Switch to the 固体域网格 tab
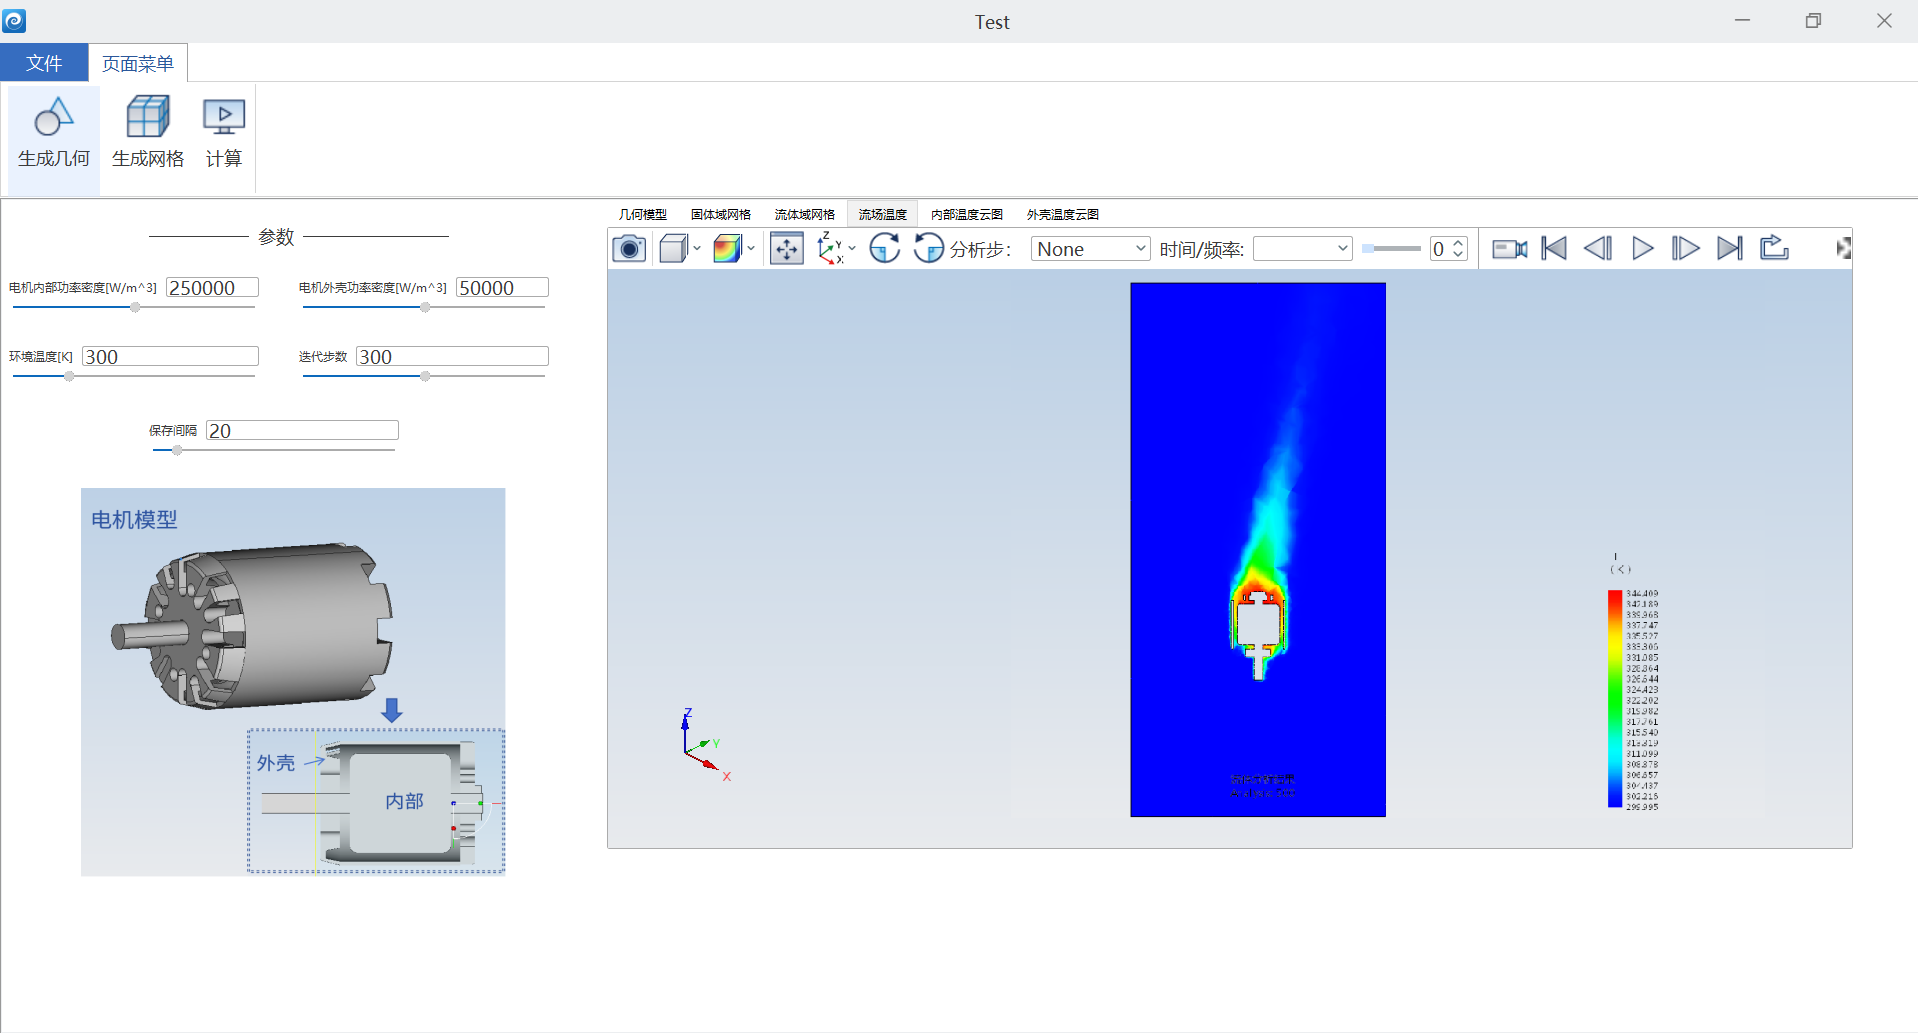This screenshot has width=1919, height=1034. point(721,214)
